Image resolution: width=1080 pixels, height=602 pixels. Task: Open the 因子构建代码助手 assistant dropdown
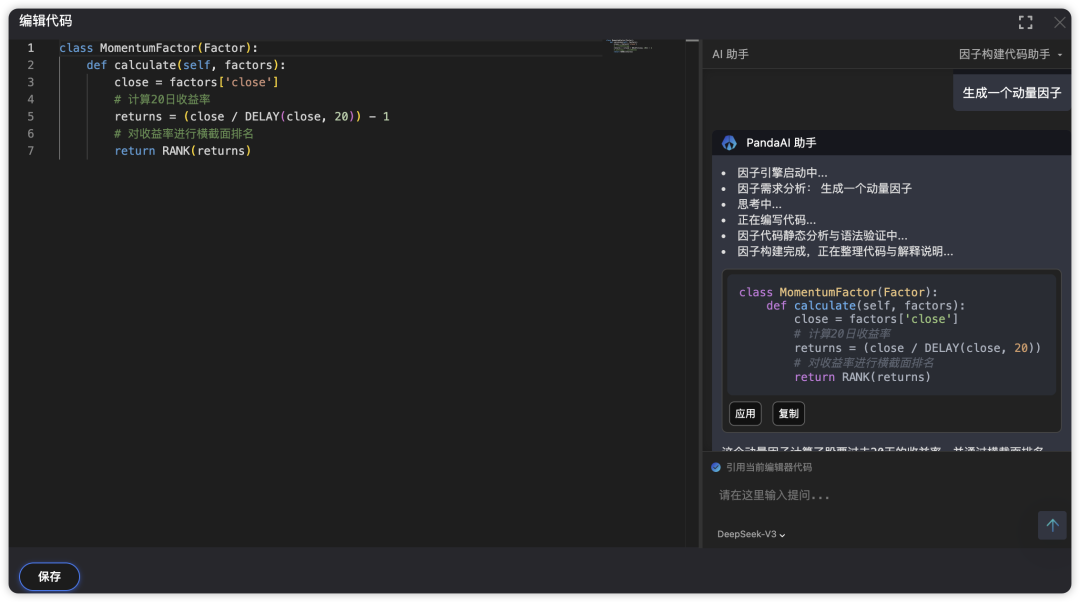(x=1010, y=54)
